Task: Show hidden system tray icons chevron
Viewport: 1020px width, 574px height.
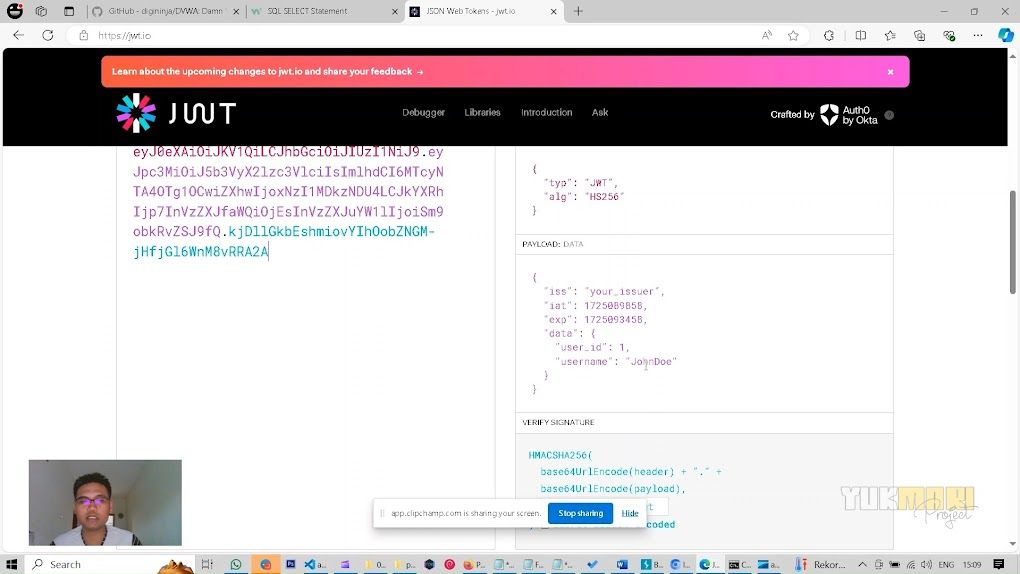Action: pyautogui.click(x=862, y=564)
